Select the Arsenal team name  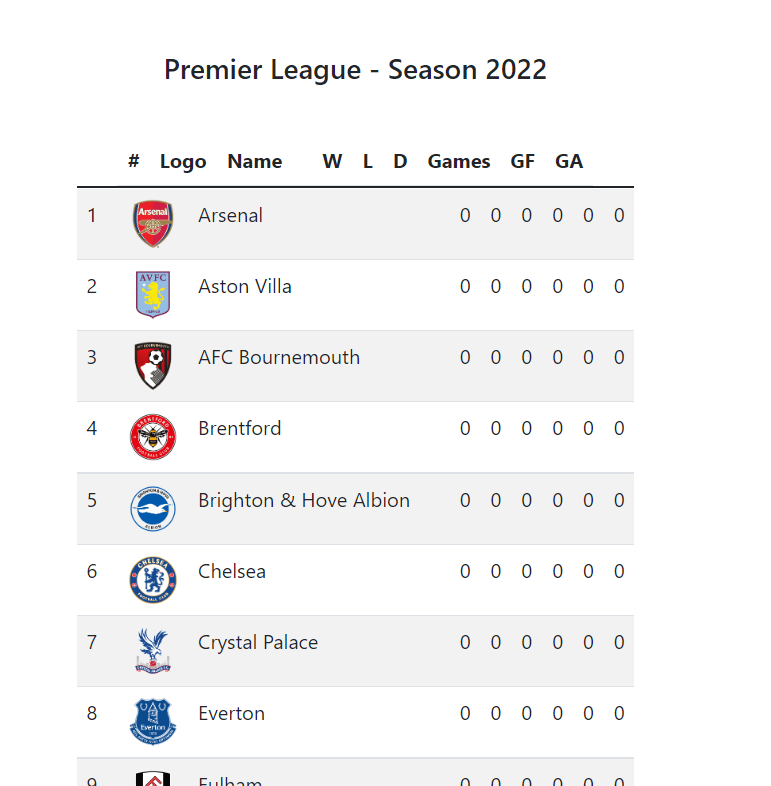coord(230,215)
